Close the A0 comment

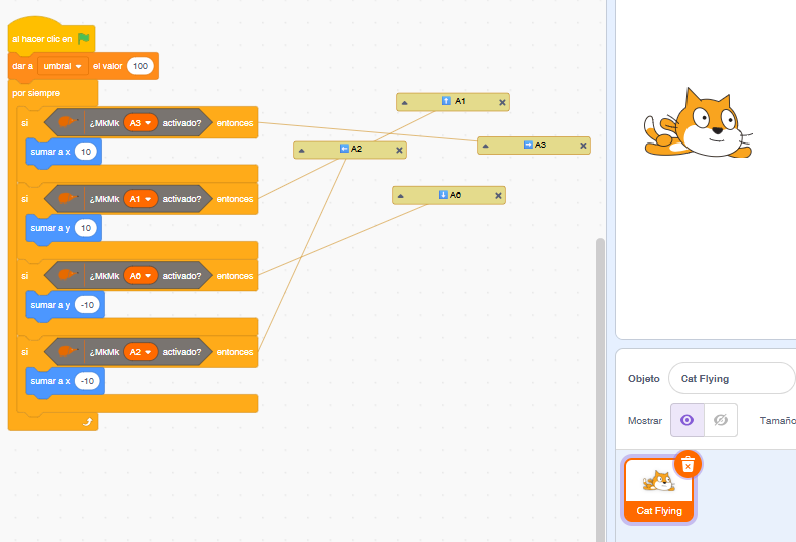point(498,196)
